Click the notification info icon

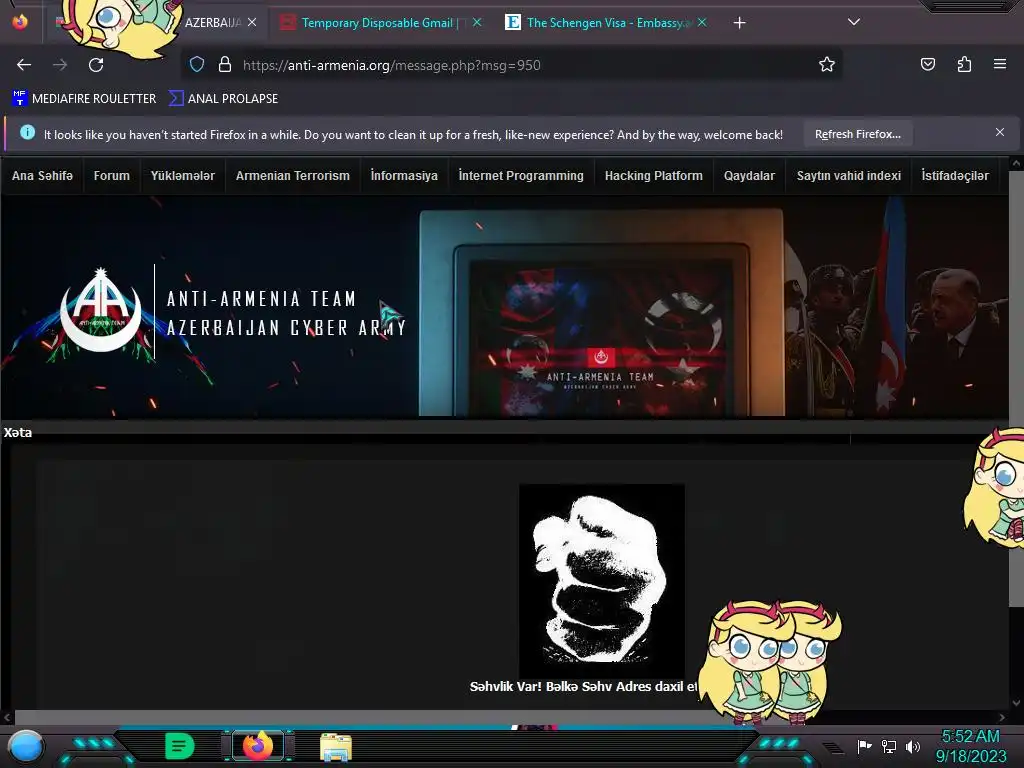[27, 133]
